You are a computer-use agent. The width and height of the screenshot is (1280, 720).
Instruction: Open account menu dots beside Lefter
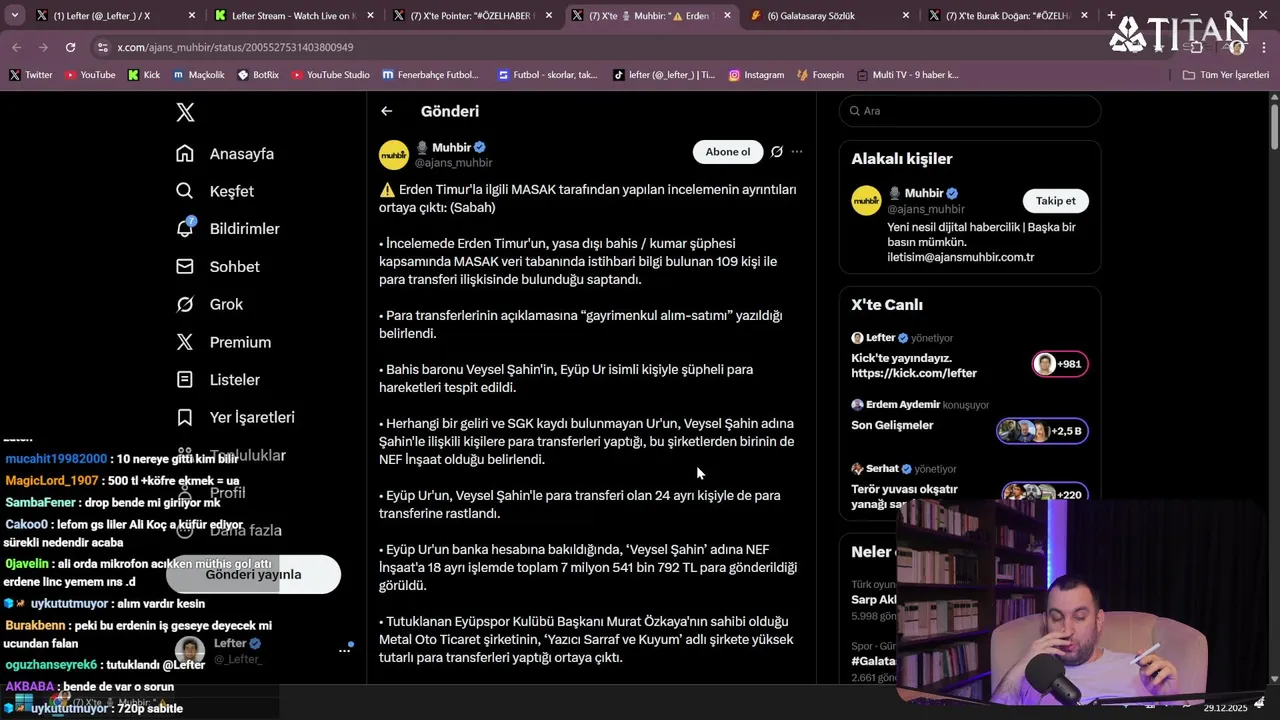pos(344,650)
